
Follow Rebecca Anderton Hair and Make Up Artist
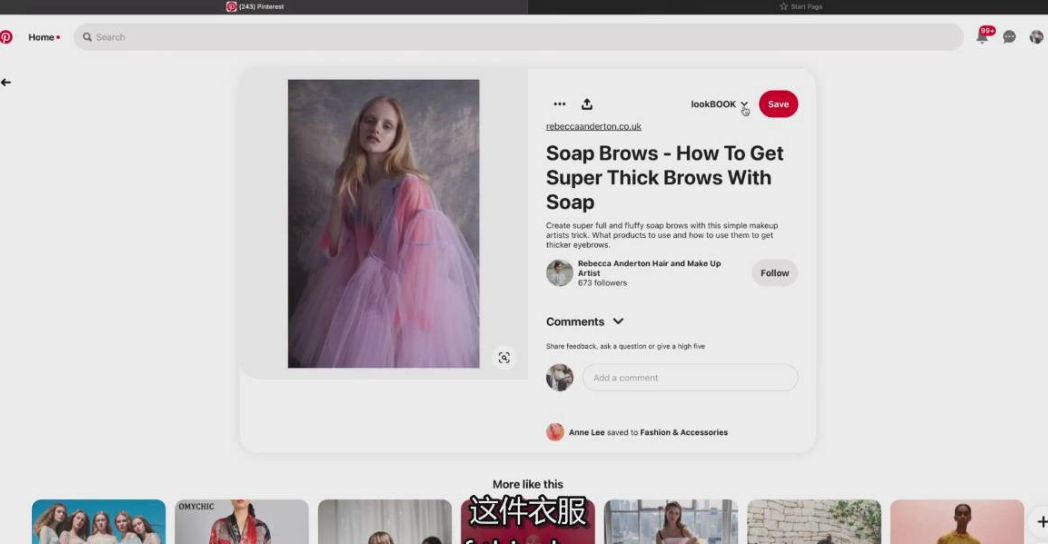(774, 273)
